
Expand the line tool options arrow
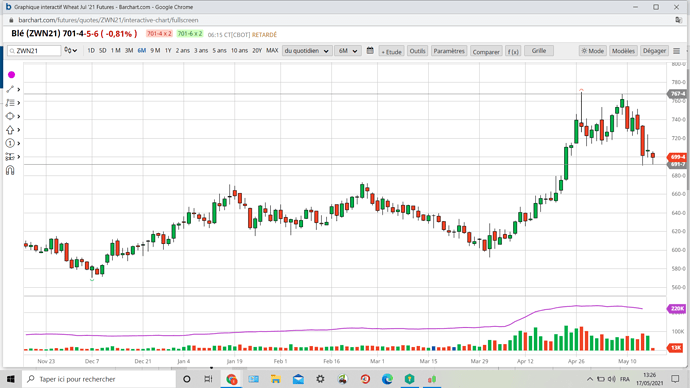[x=18, y=89]
